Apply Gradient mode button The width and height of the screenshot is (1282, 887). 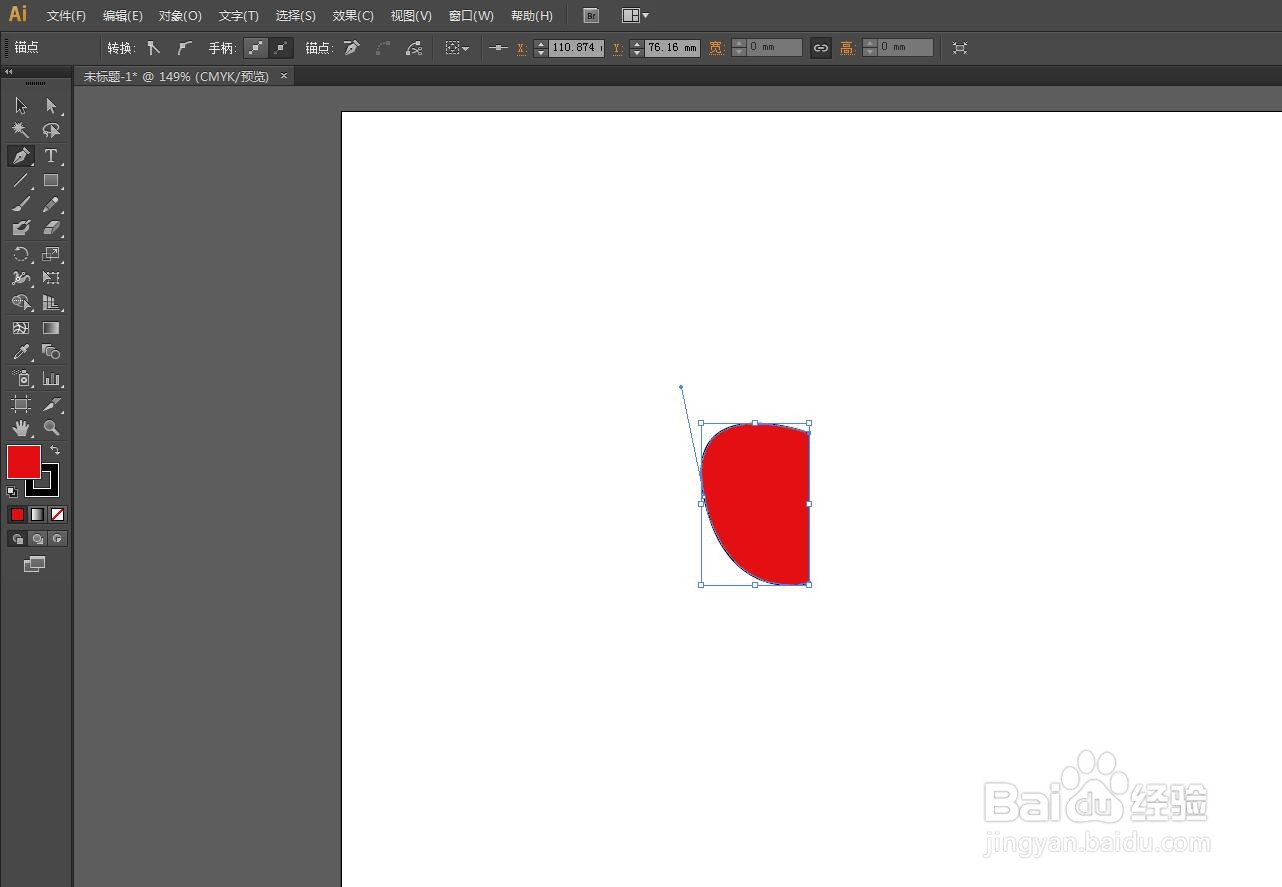(x=37, y=514)
